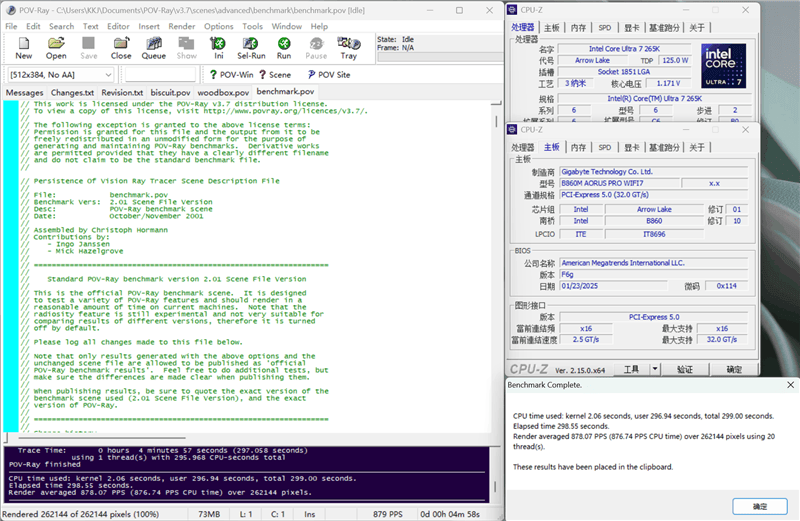Image resolution: width=800 pixels, height=521 pixels.
Task: Click the top CPU-Z window title icon
Action: 512,10
